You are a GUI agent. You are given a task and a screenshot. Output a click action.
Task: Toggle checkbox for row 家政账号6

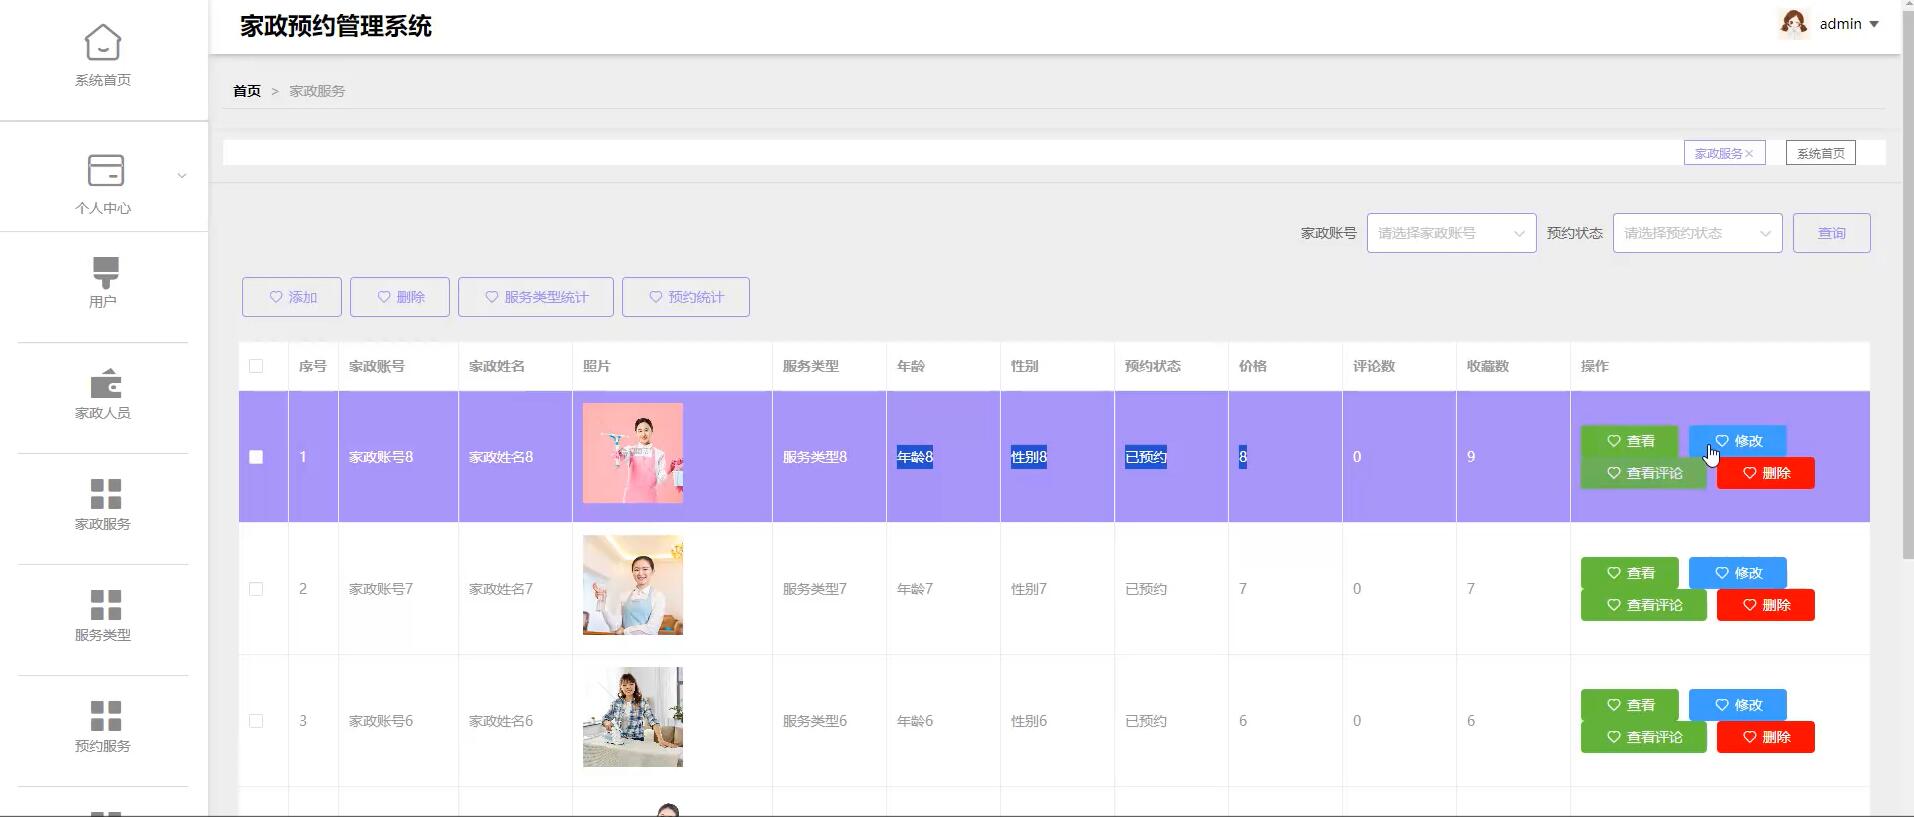tap(256, 721)
